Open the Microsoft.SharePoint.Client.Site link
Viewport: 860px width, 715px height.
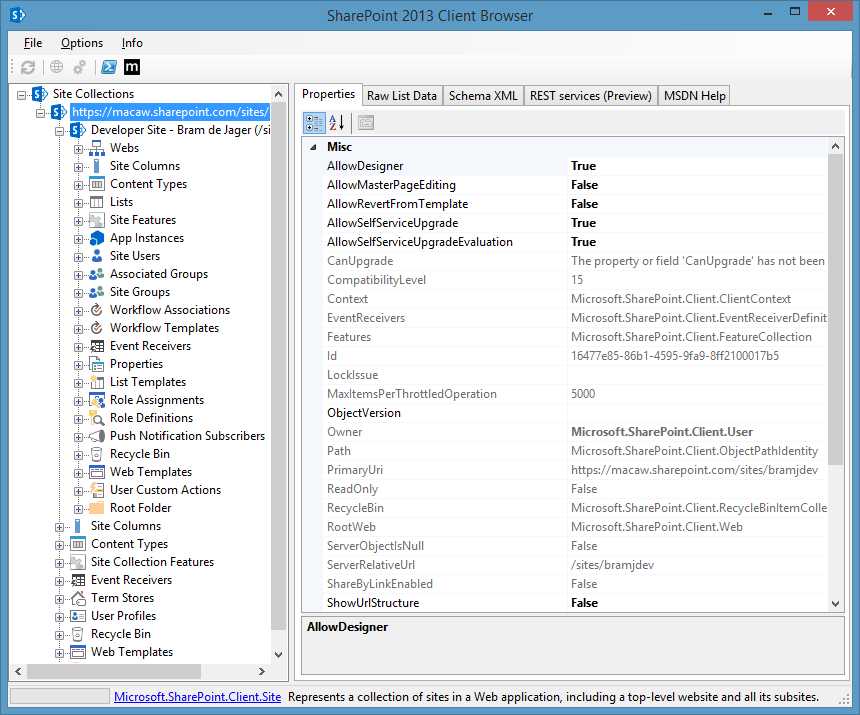coord(197,697)
